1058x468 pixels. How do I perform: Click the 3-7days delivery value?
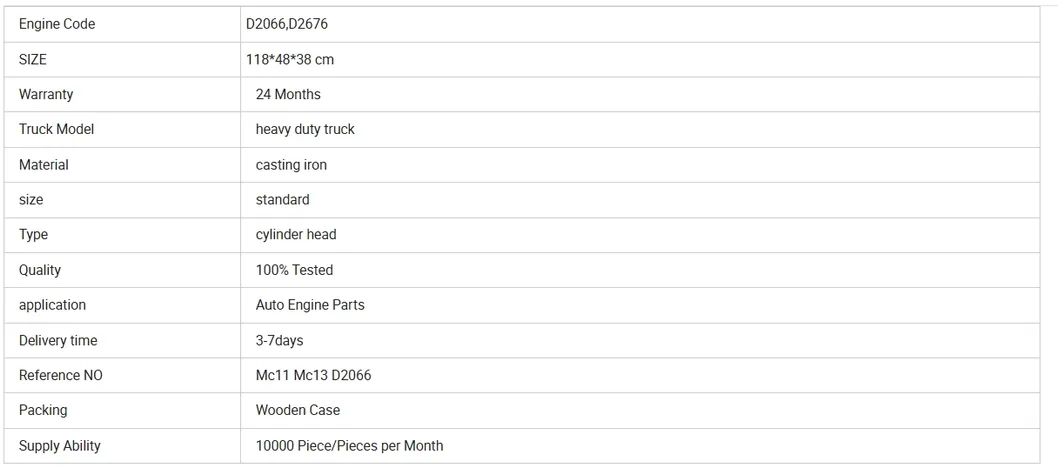[279, 341]
